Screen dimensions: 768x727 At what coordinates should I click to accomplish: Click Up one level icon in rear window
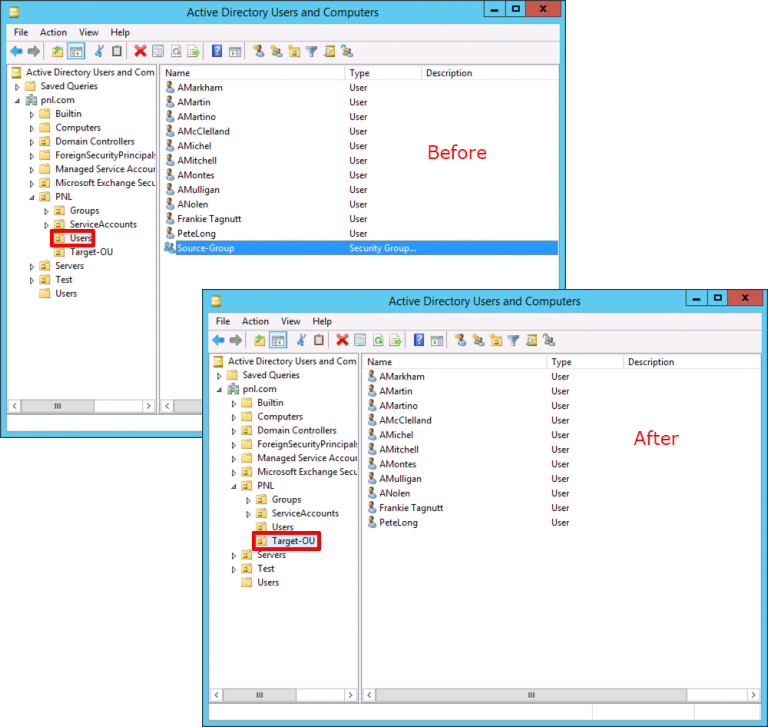click(57, 51)
